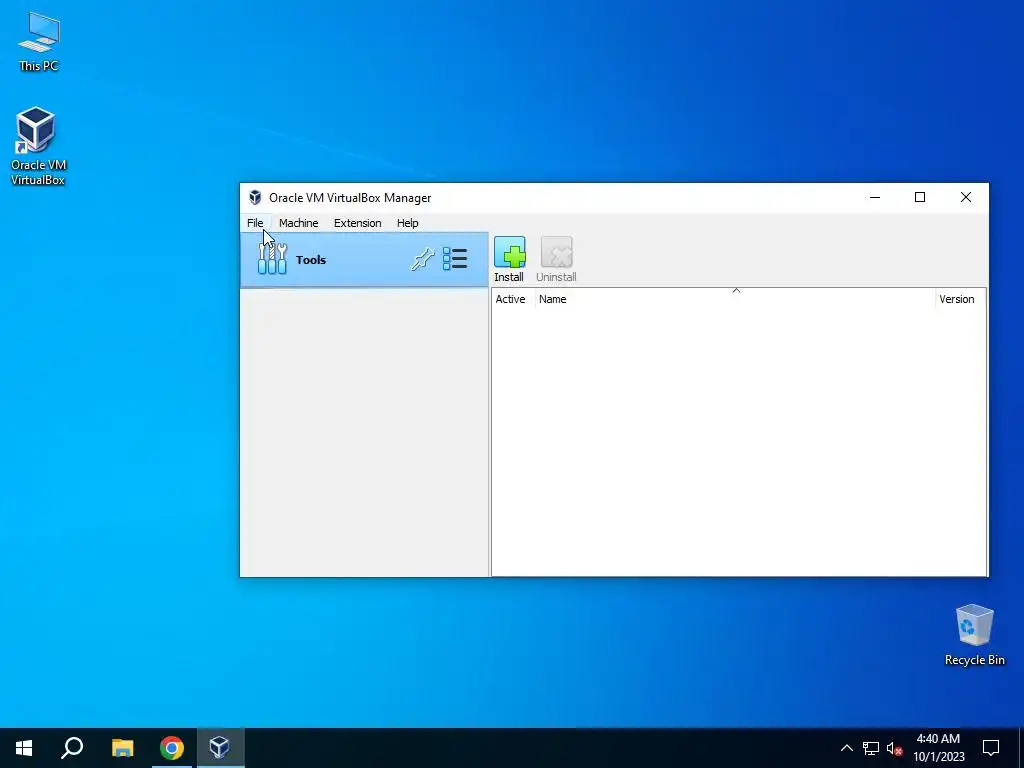Screen dimensions: 1024x768
Task: Close the VirtualBox Manager window
Action: click(x=966, y=197)
